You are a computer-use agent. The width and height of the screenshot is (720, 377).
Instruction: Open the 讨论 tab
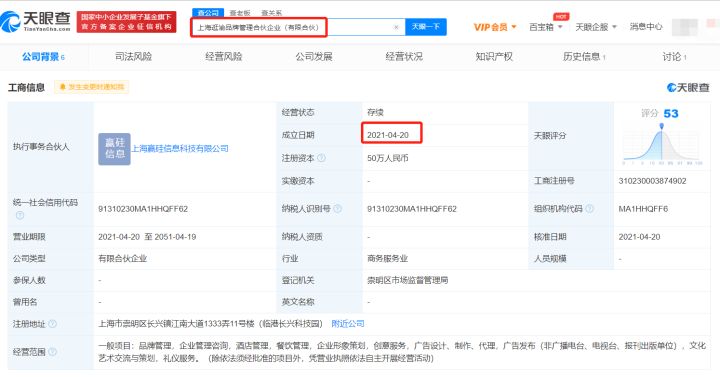coord(674,56)
